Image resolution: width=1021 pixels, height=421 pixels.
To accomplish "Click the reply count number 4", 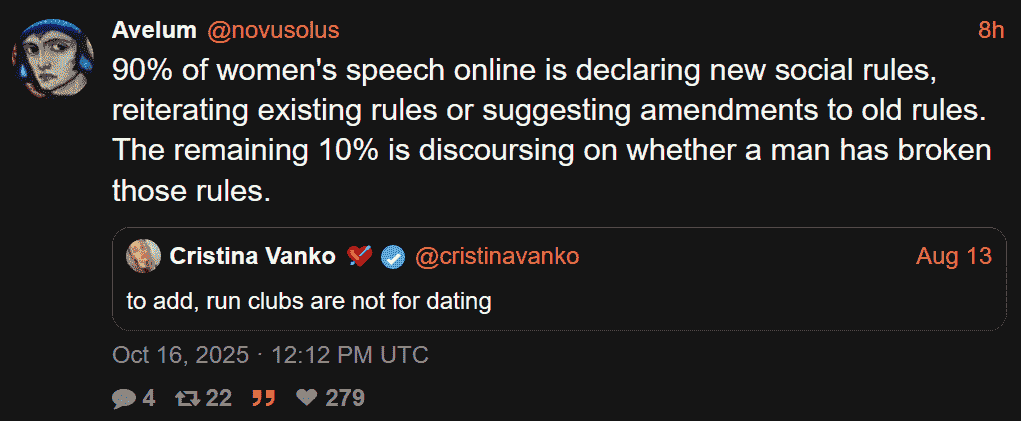I will [148, 398].
